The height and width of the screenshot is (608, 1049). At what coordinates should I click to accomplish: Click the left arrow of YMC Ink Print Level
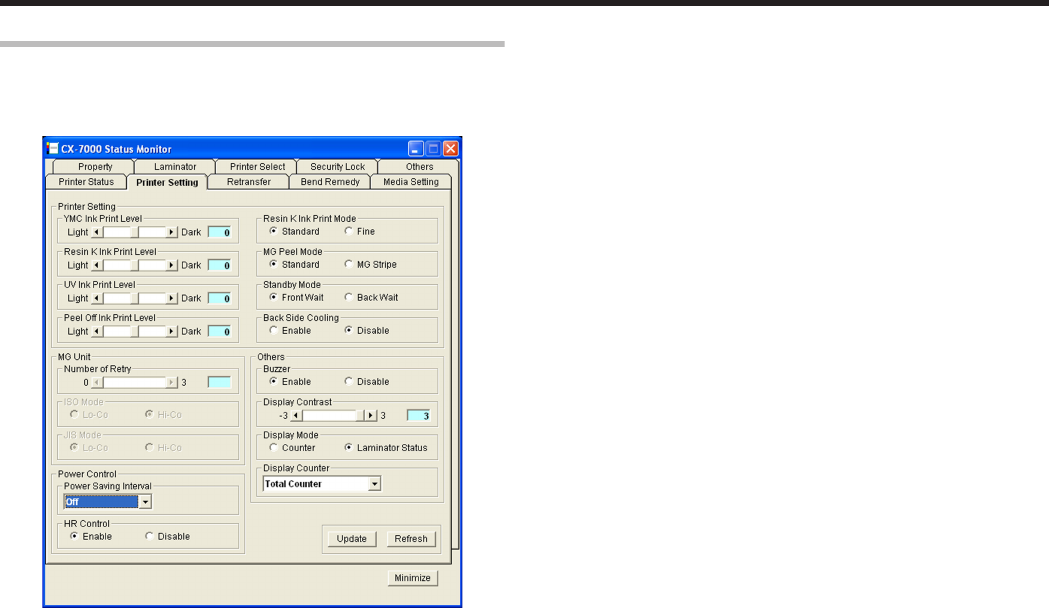97,232
